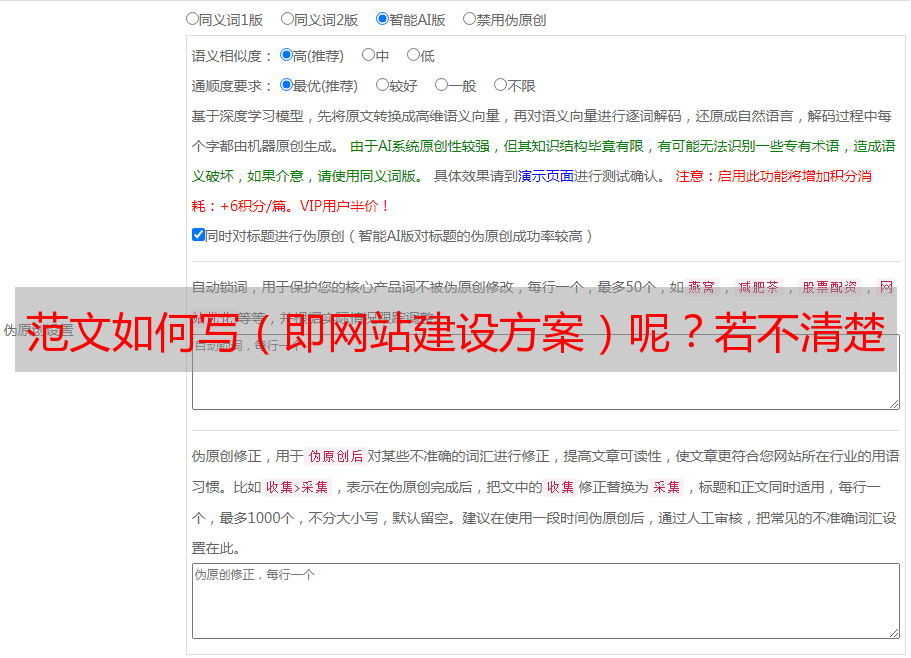The width and height of the screenshot is (911, 658).
Task: Select the 同义词1版 radio option
Action: coord(192,19)
